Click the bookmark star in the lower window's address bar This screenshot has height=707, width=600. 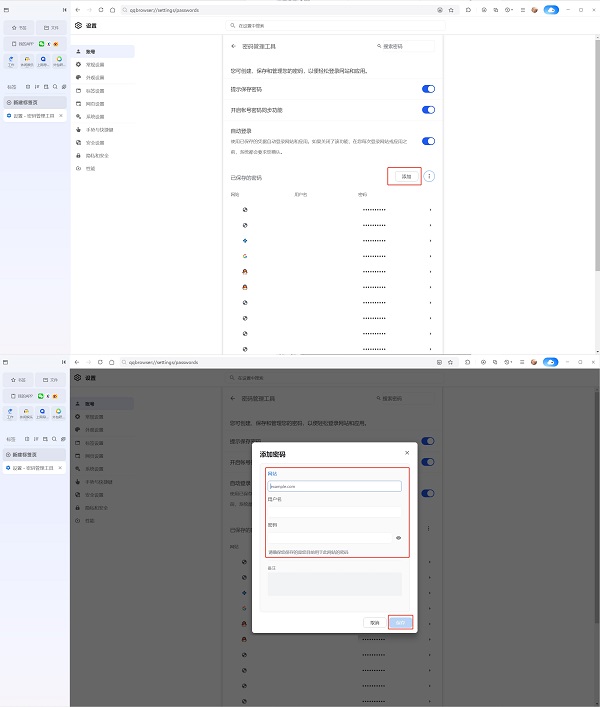[450, 362]
